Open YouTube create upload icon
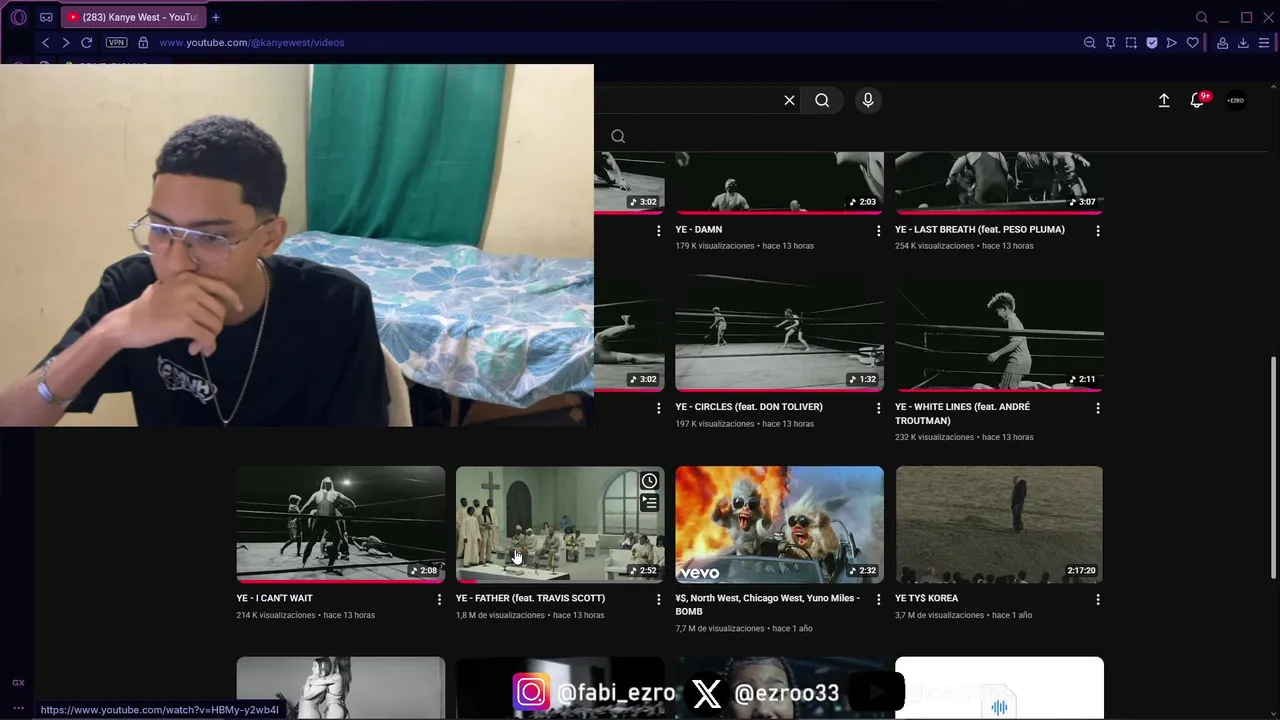1280x720 pixels. (x=1164, y=100)
